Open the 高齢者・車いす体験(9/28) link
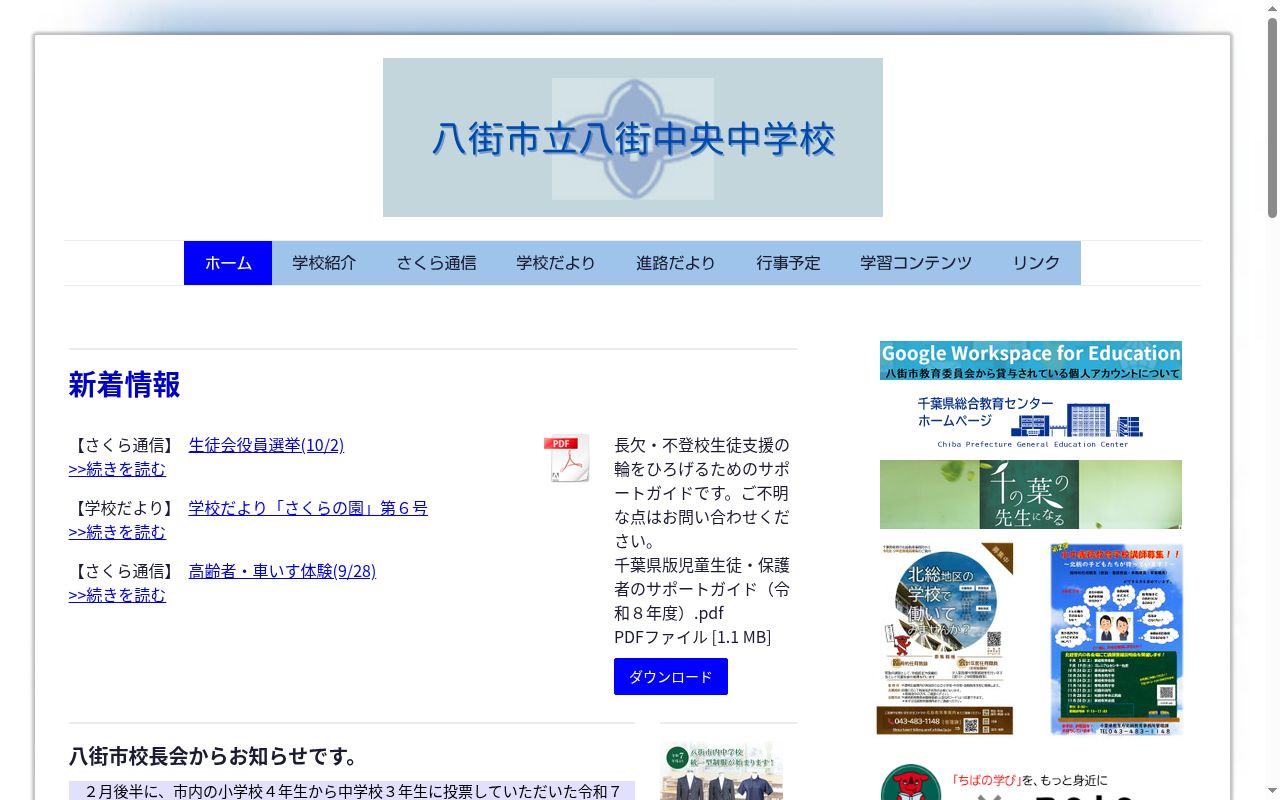 tap(282, 571)
